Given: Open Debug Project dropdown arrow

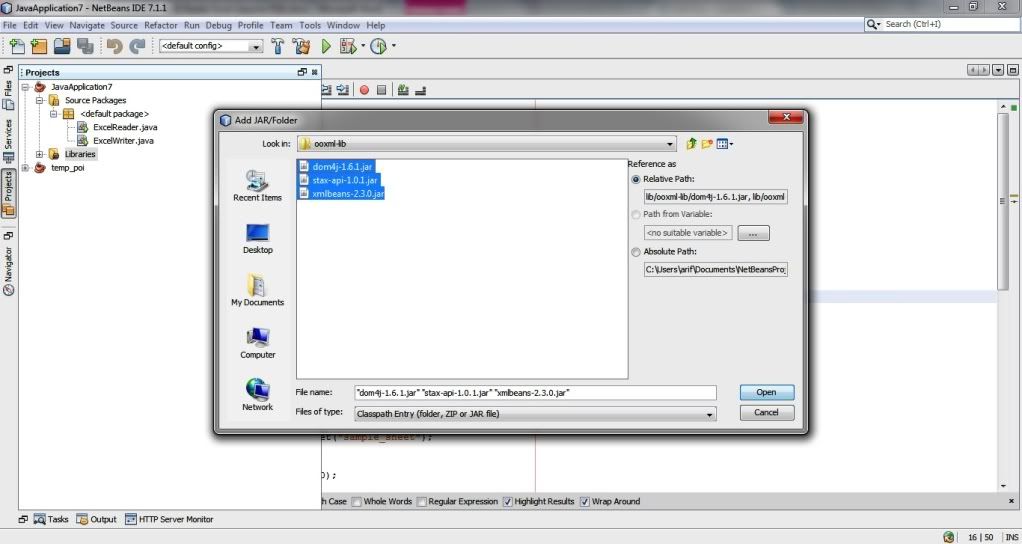Looking at the screenshot, I should point(363,46).
